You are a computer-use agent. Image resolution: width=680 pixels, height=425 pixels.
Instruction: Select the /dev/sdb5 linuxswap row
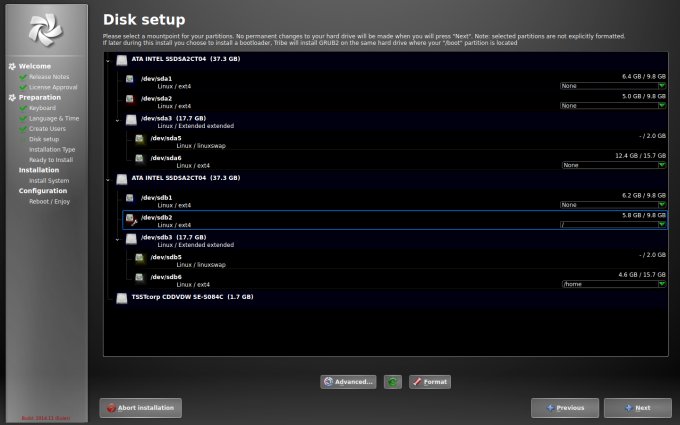point(398,261)
